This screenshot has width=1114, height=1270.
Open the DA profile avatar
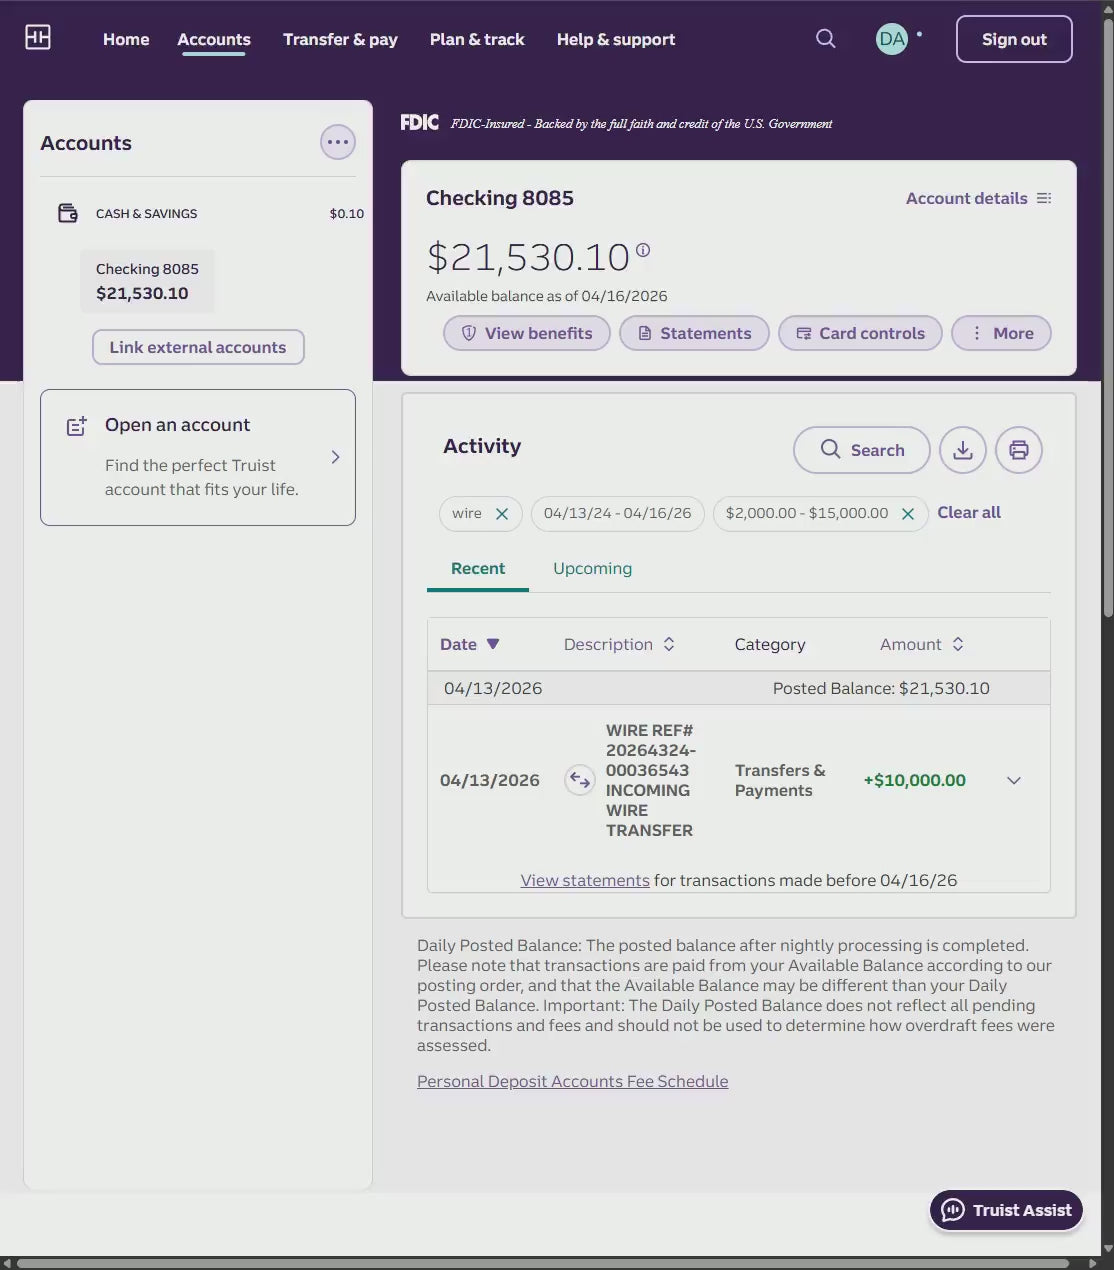pyautogui.click(x=892, y=39)
